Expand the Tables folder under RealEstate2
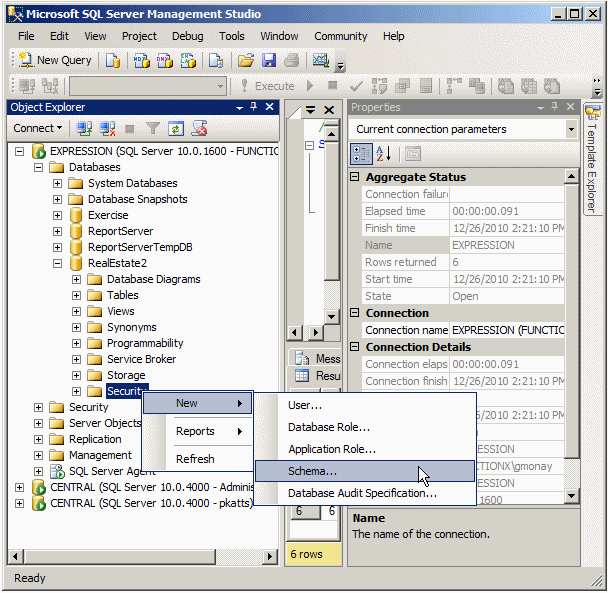This screenshot has height=593, width=608. (x=76, y=296)
